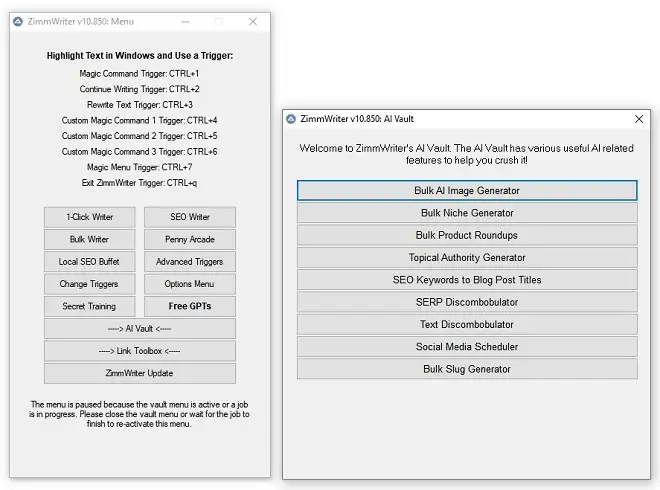Screen dimensions: 660x490
Task: Click the AI Vault window app icon
Action: pyautogui.click(x=291, y=119)
